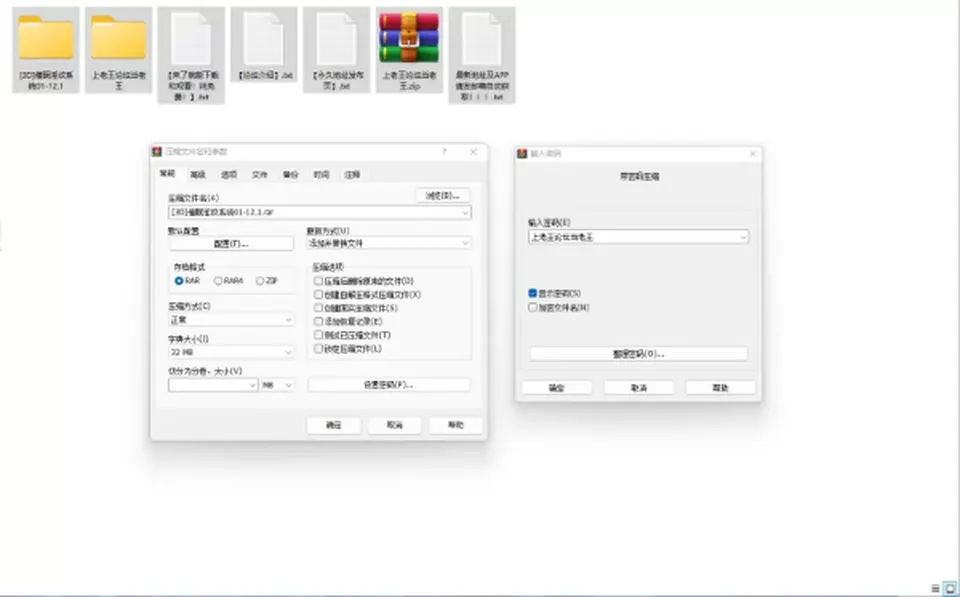This screenshot has width=960, height=597.
Task: Enable encrypt file names (N) checkbox
Action: tap(533, 307)
